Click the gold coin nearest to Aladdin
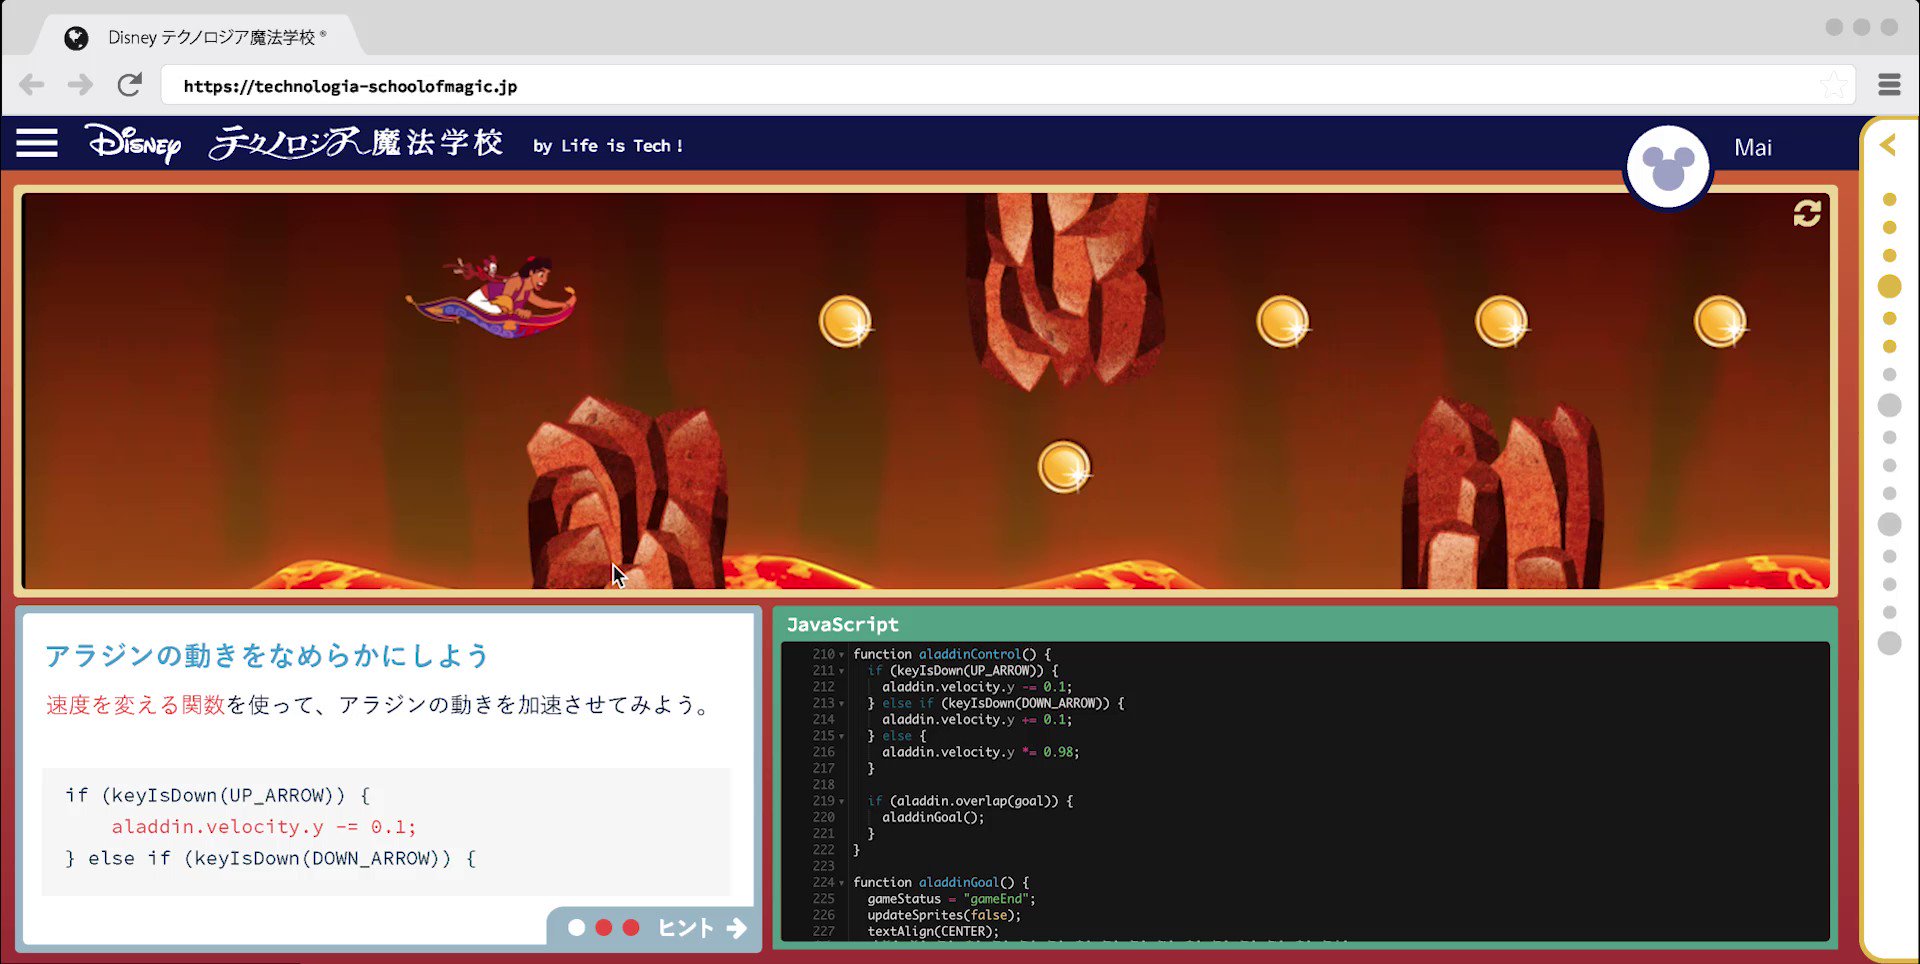This screenshot has width=1920, height=964. (845, 322)
